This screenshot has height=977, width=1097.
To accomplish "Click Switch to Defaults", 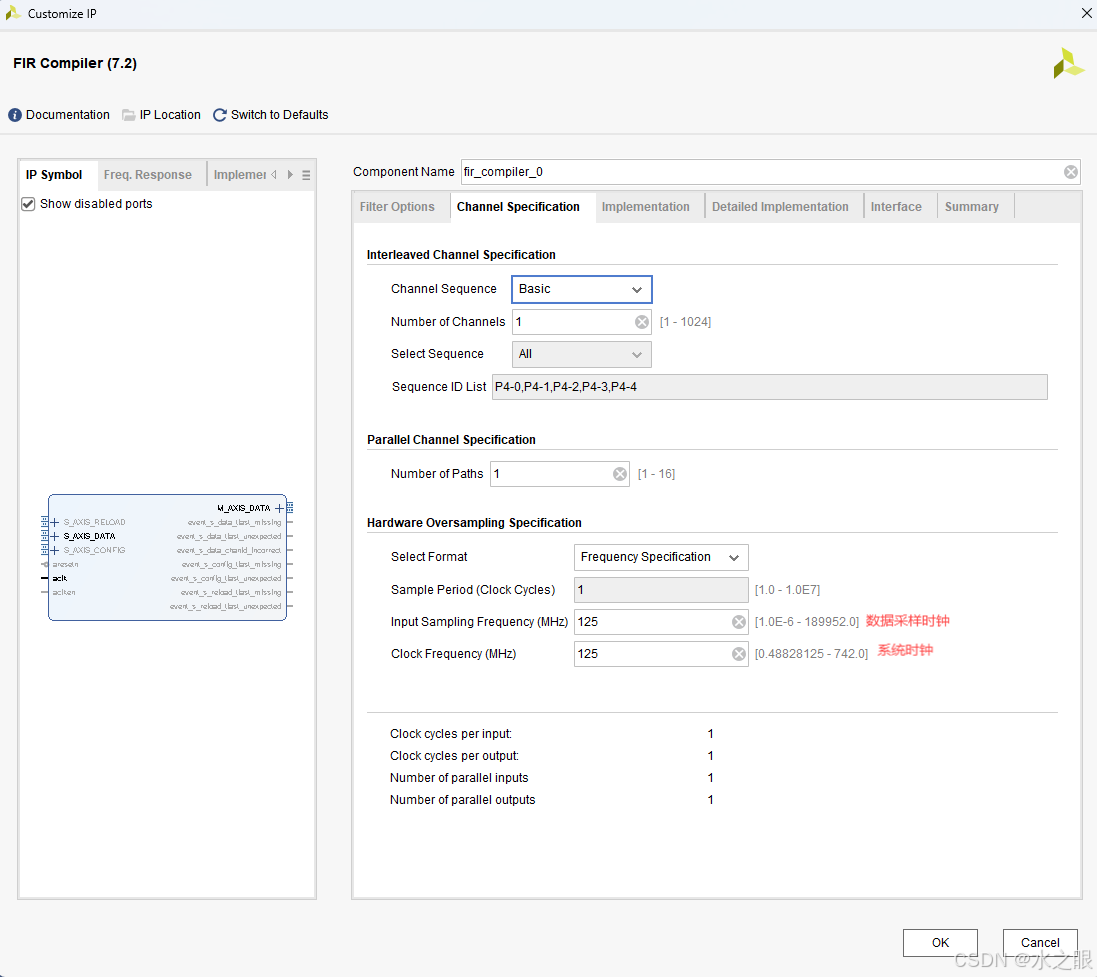I will (279, 115).
